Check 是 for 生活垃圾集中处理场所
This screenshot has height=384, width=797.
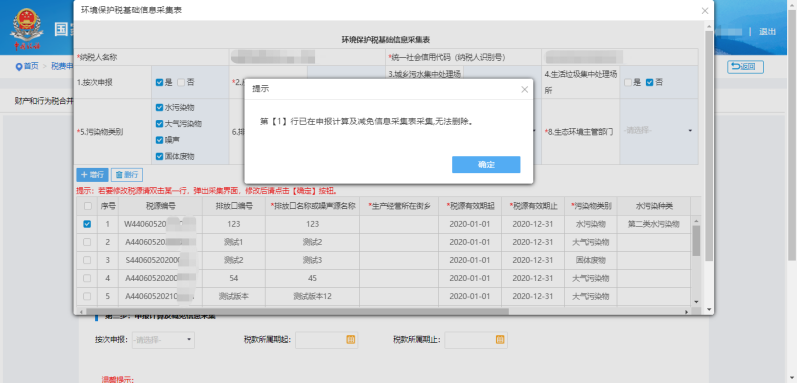[x=628, y=82]
